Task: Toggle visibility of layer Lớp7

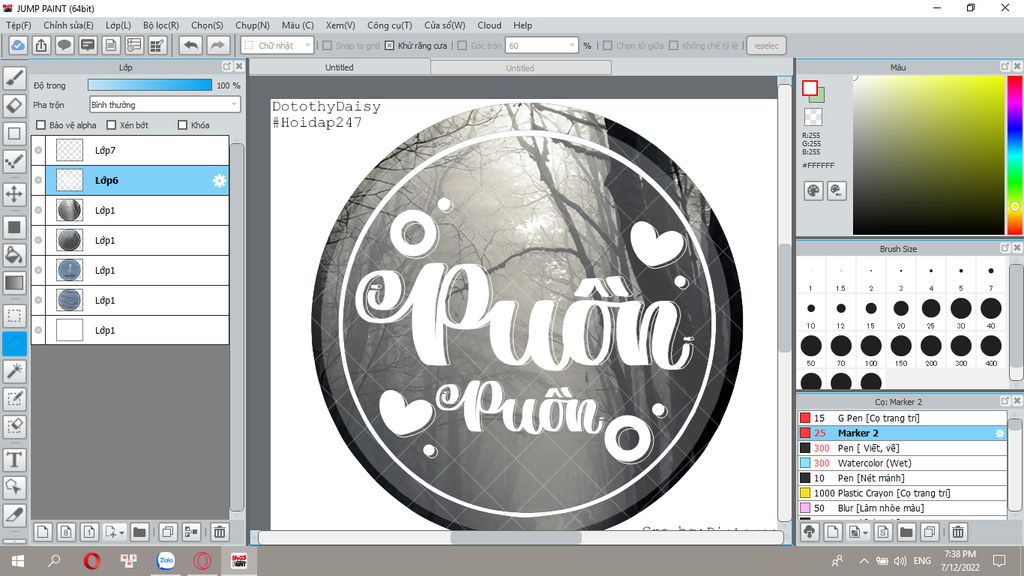Action: click(39, 150)
